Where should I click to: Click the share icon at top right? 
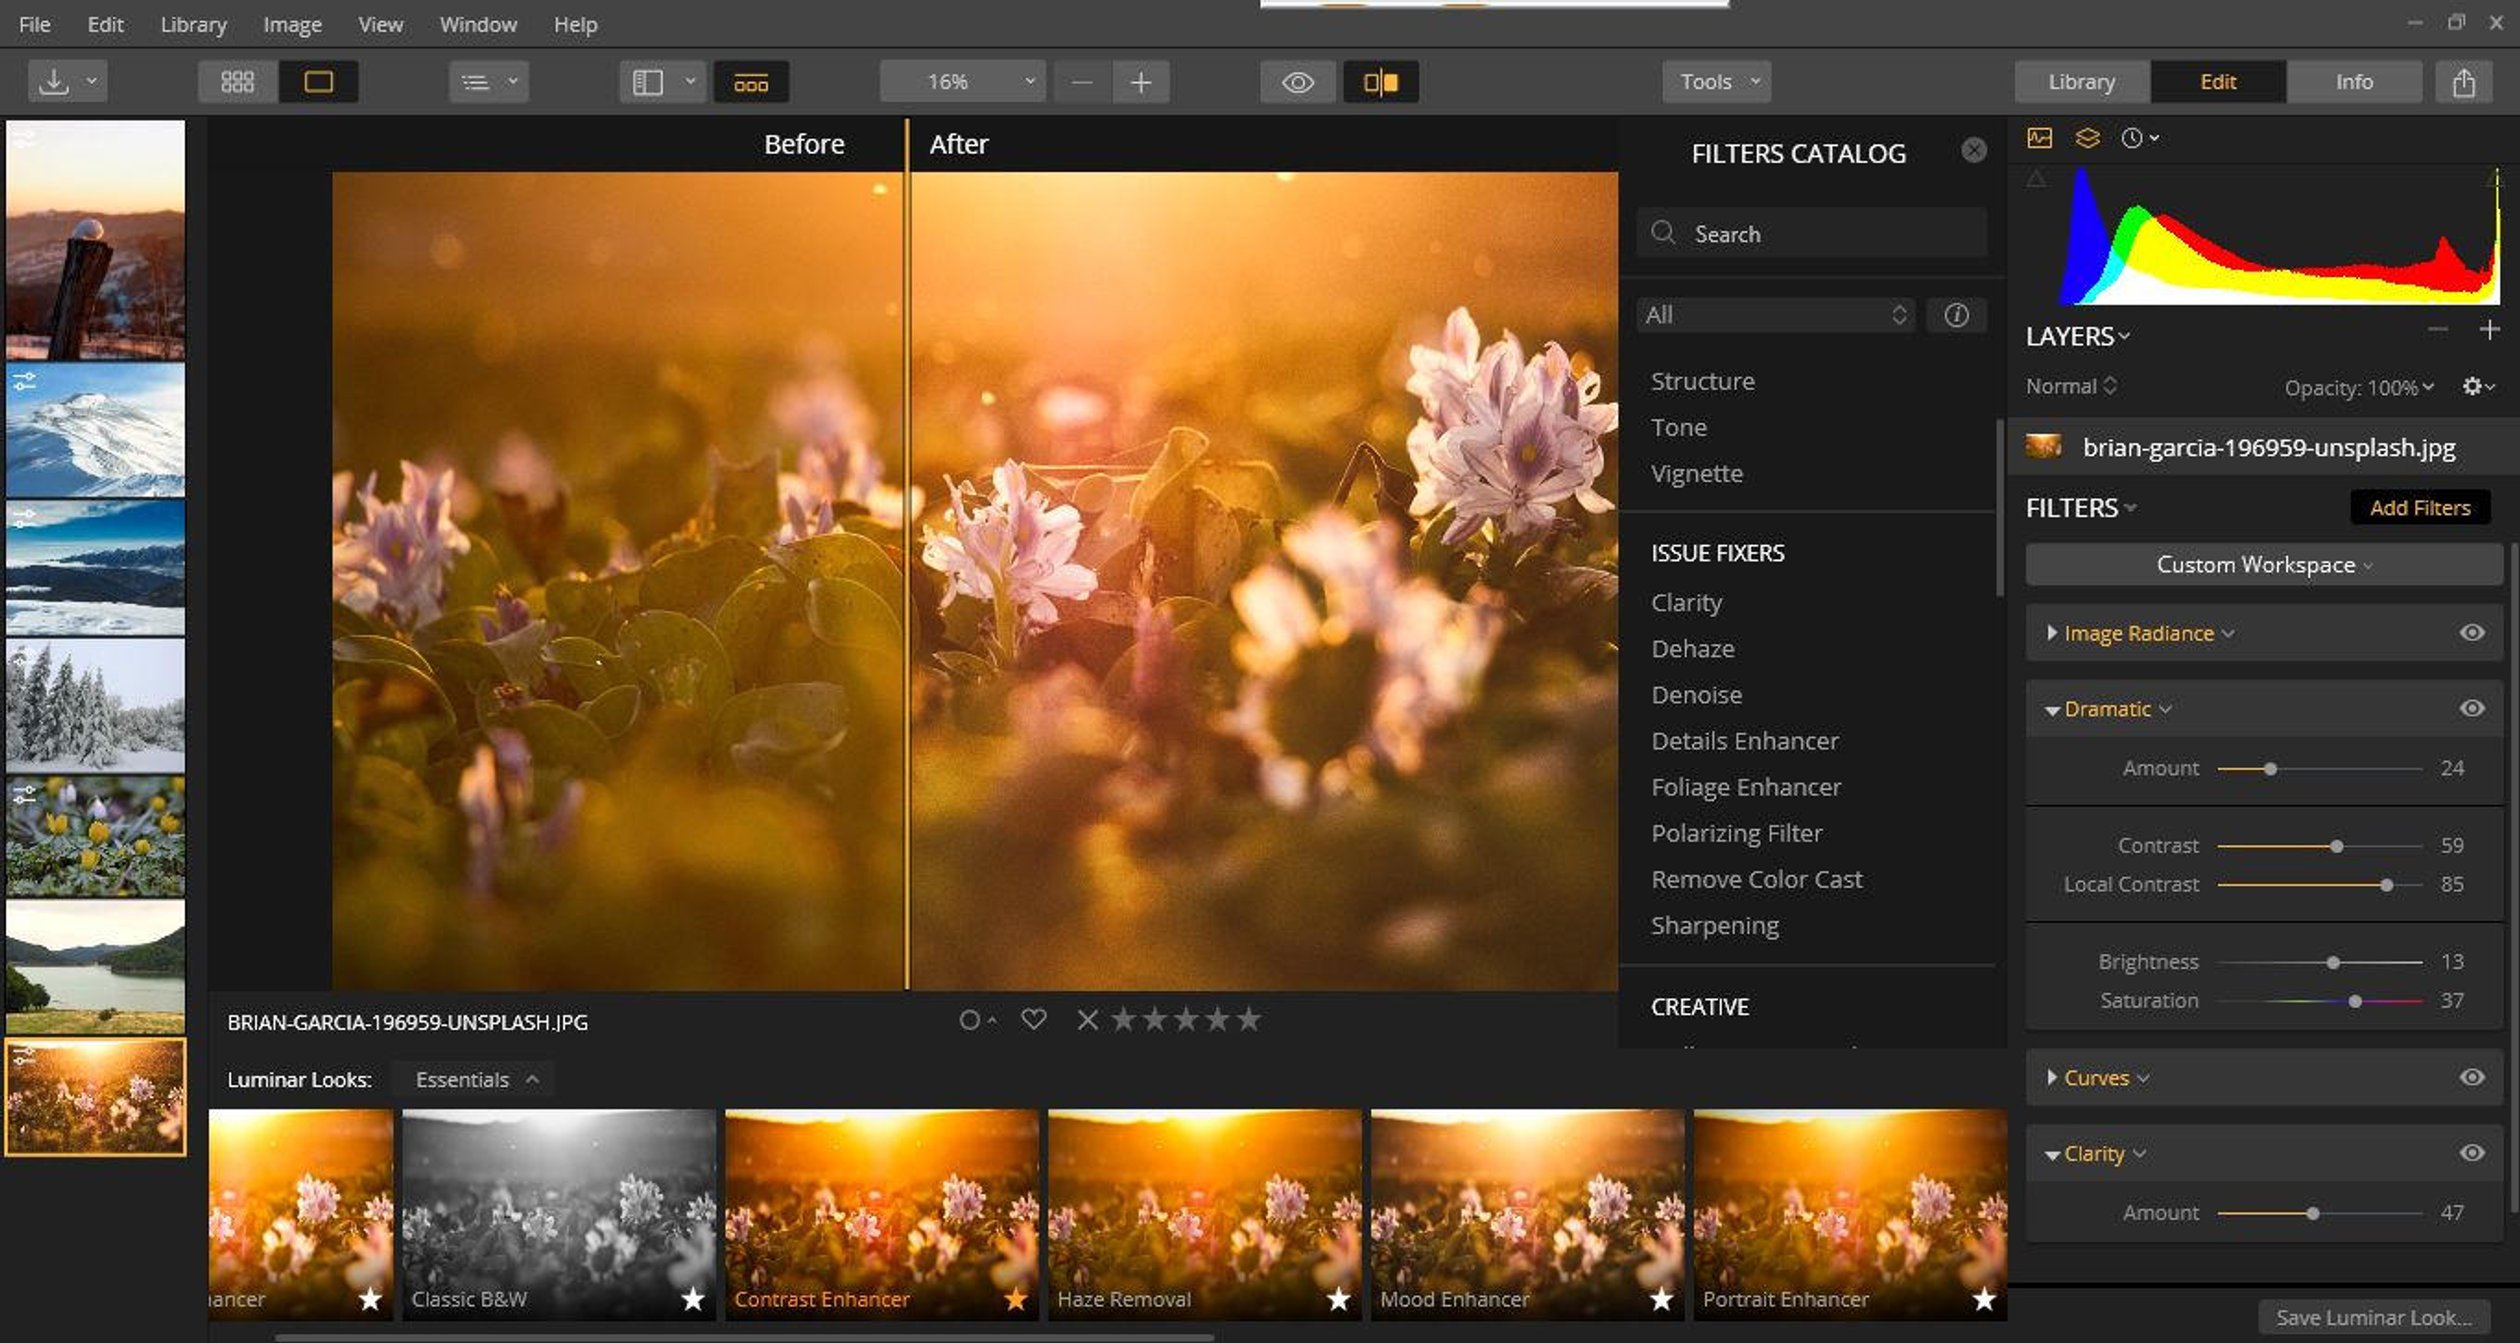tap(2464, 81)
